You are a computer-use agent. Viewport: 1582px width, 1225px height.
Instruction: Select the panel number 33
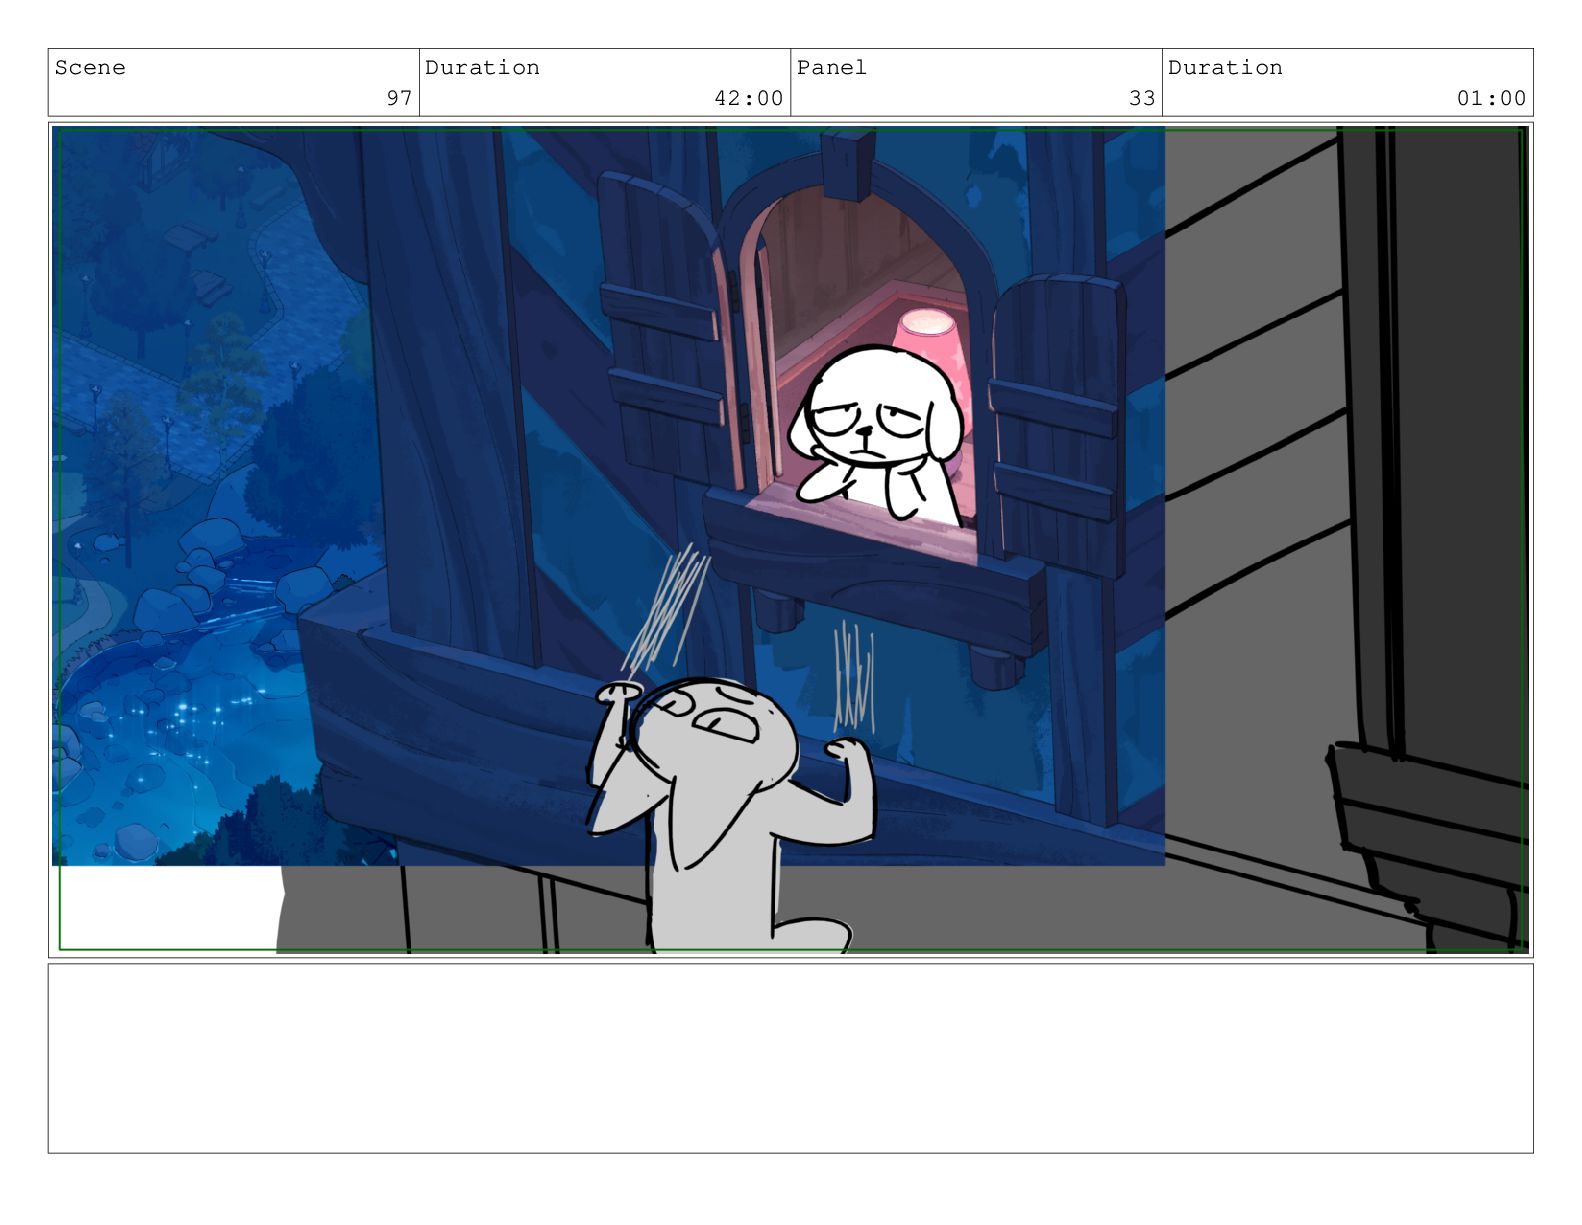point(1142,98)
